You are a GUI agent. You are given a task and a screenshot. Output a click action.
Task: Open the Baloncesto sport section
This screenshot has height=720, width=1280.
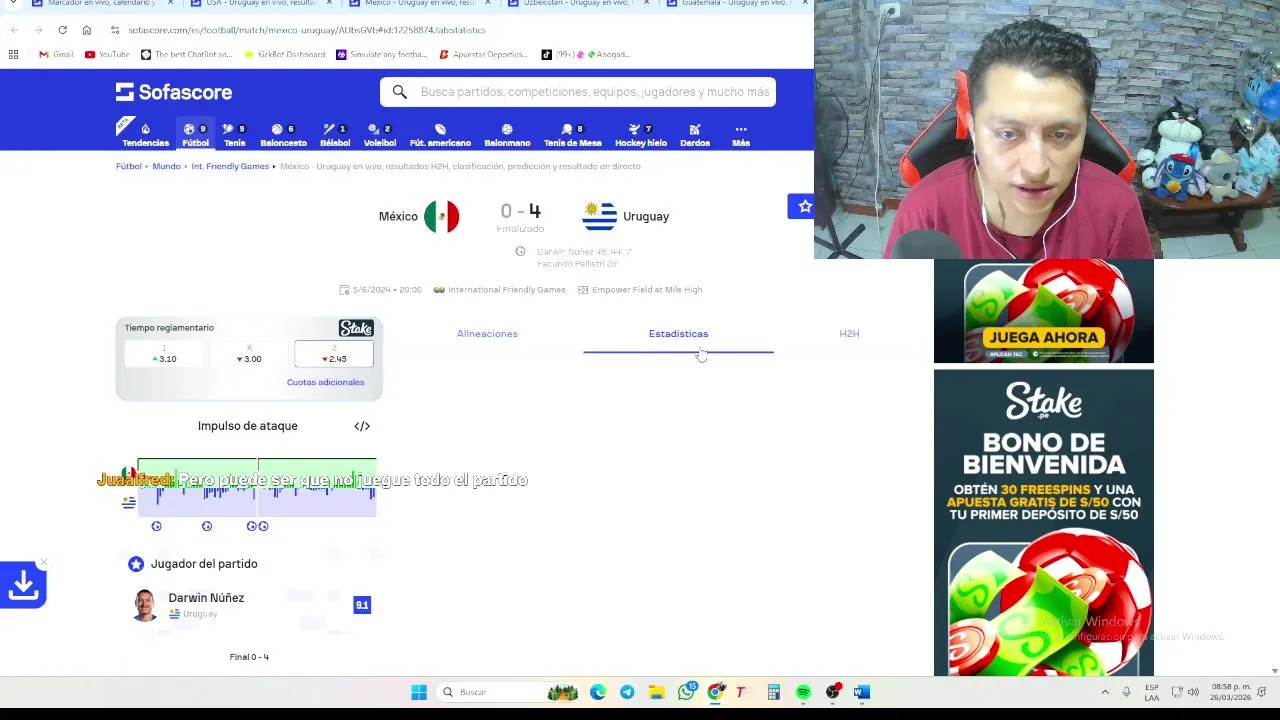(x=284, y=134)
